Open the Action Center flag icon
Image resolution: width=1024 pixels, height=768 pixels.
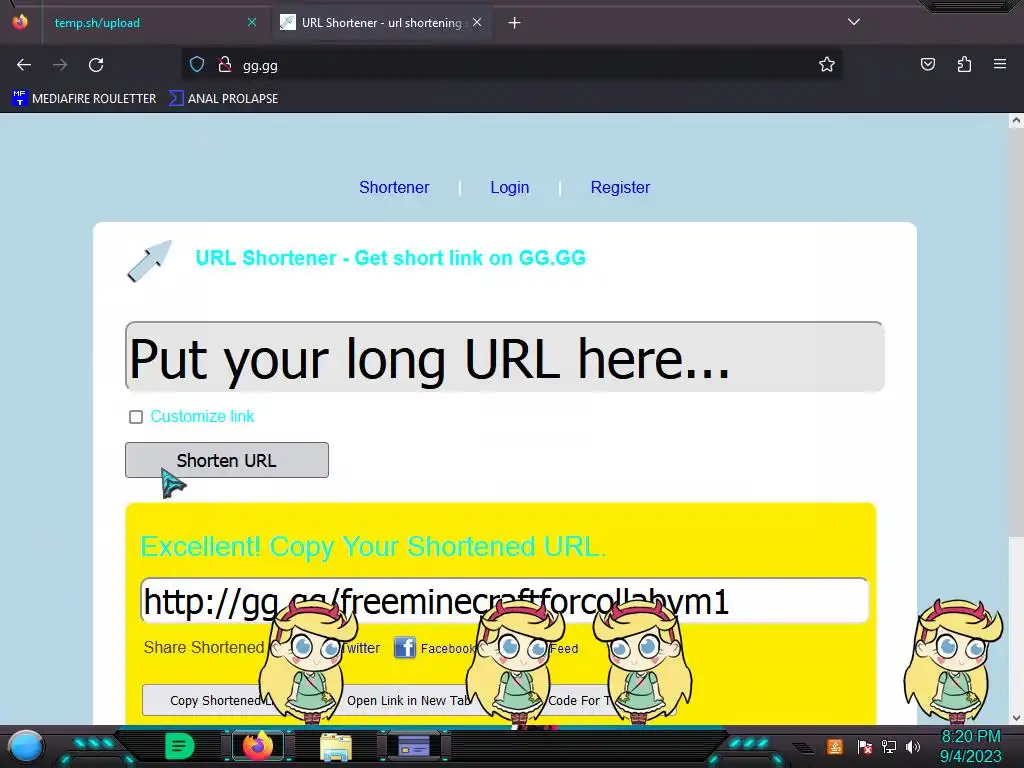[x=865, y=746]
